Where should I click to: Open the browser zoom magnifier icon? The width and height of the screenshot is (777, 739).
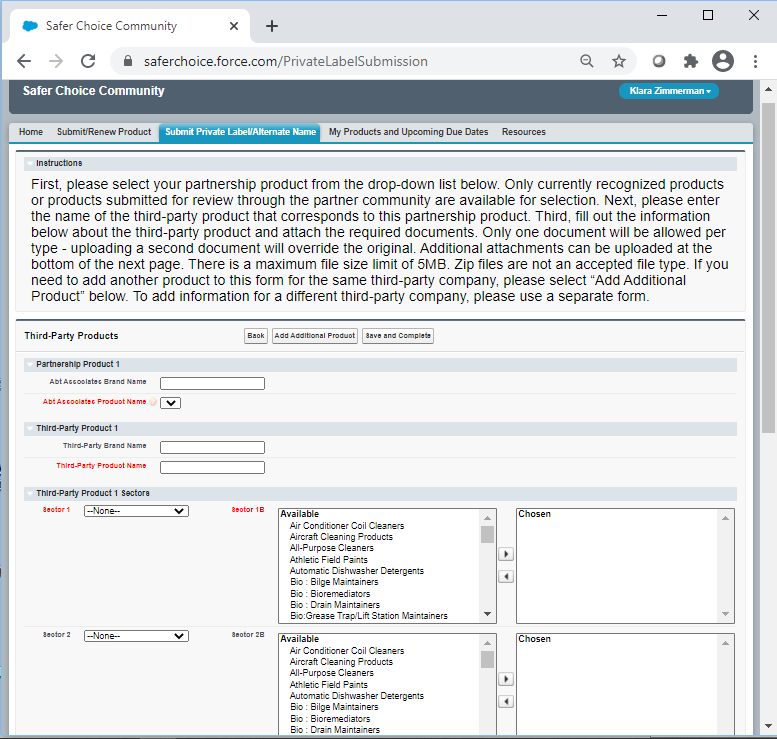click(587, 61)
